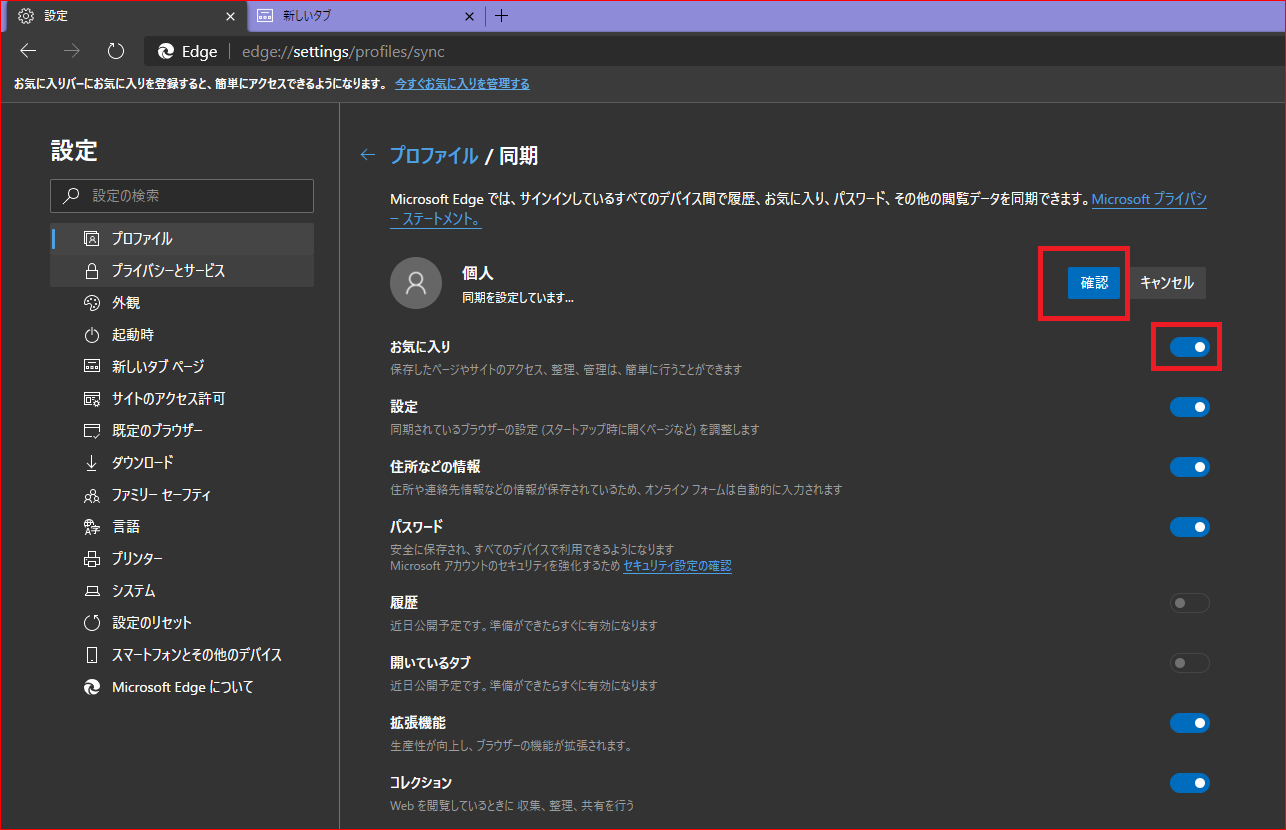Image resolution: width=1286 pixels, height=830 pixels.
Task: Go back with the browser back arrow
Action: click(28, 51)
